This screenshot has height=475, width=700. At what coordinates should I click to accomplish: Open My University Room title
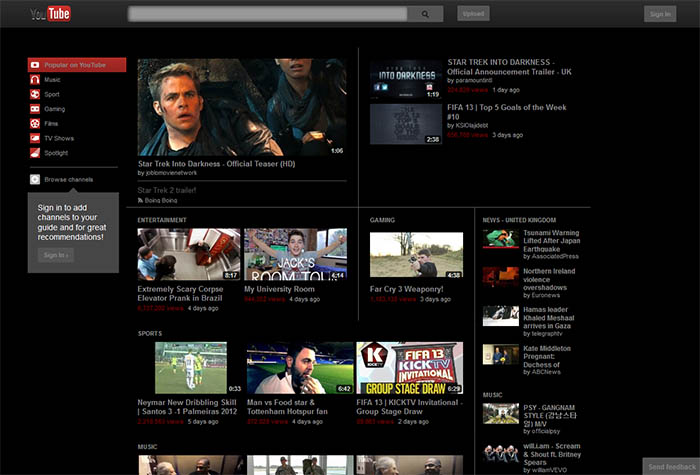pos(279,289)
